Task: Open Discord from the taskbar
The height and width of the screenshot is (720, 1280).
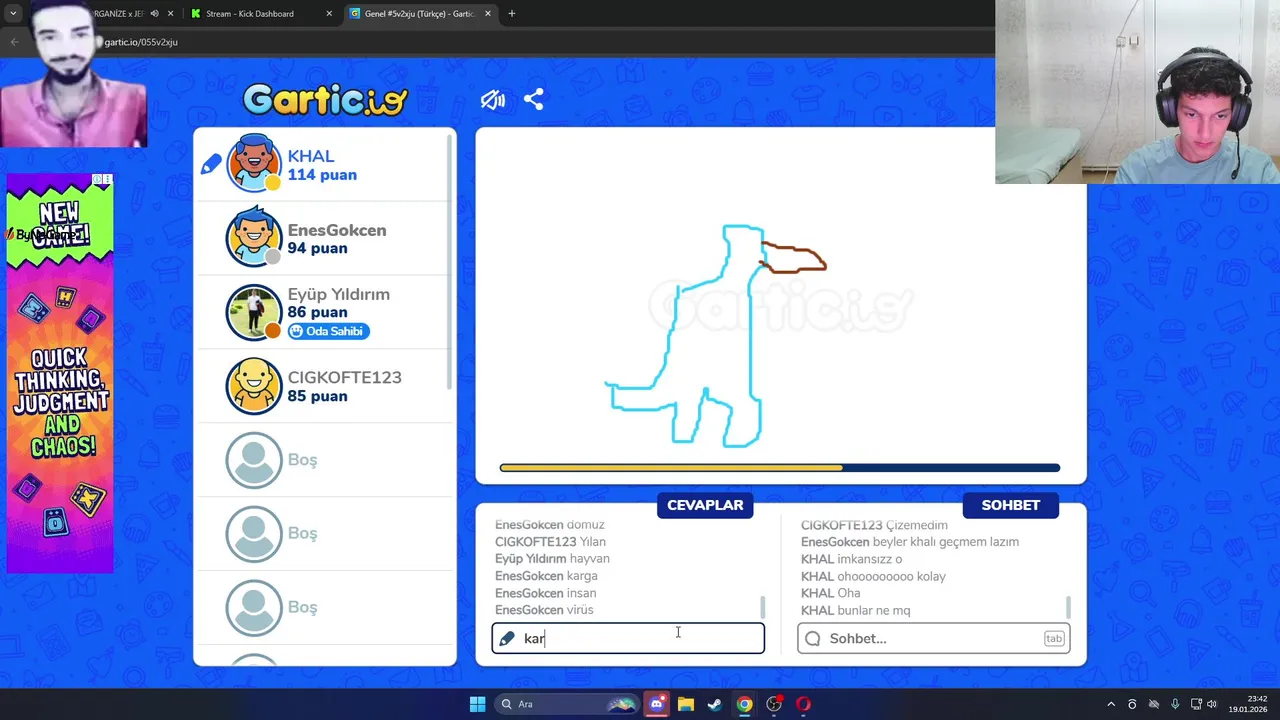Action: [656, 704]
